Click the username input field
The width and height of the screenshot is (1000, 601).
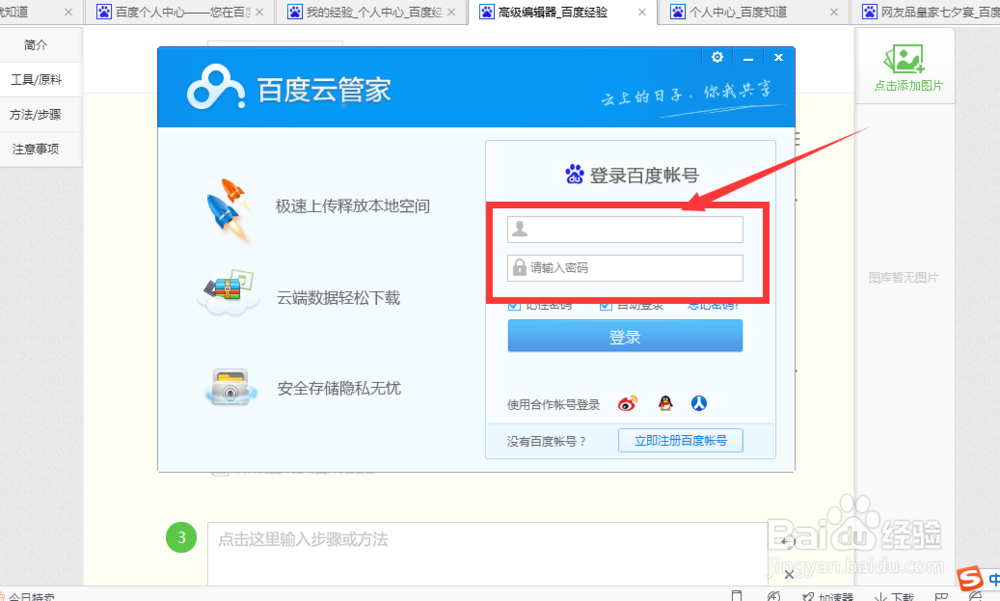pos(625,229)
